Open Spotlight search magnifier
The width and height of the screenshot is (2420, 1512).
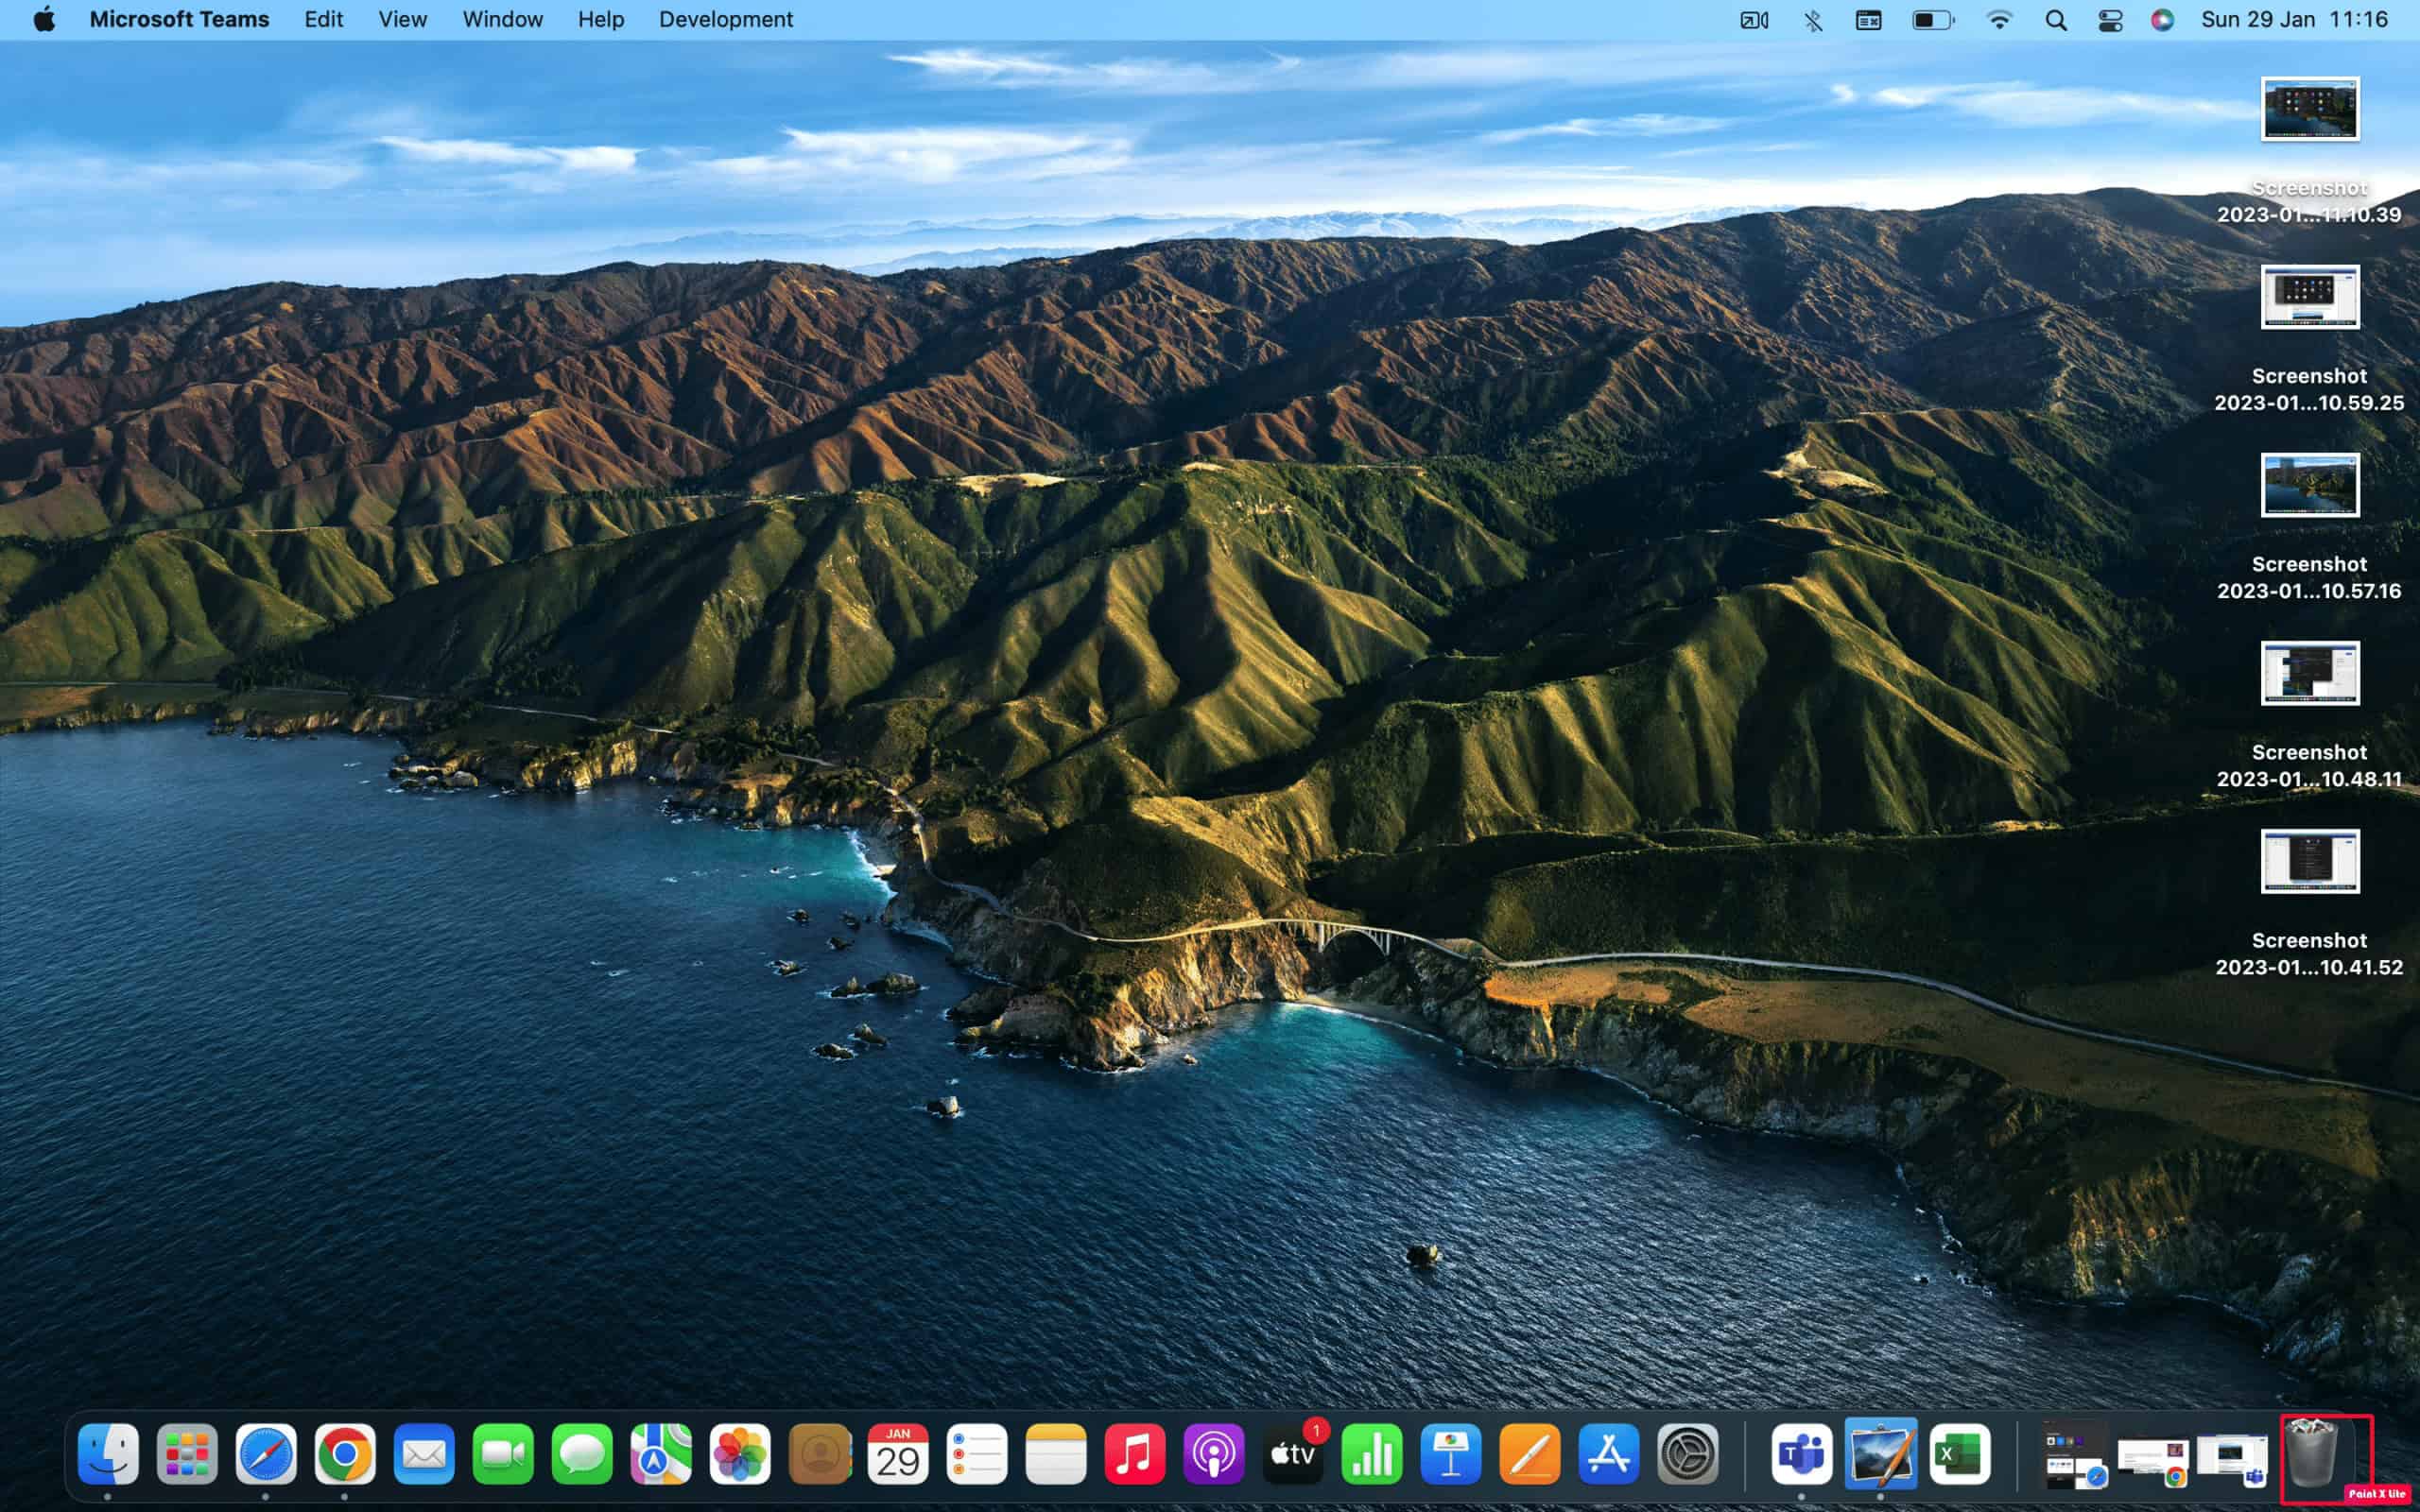[x=2056, y=20]
